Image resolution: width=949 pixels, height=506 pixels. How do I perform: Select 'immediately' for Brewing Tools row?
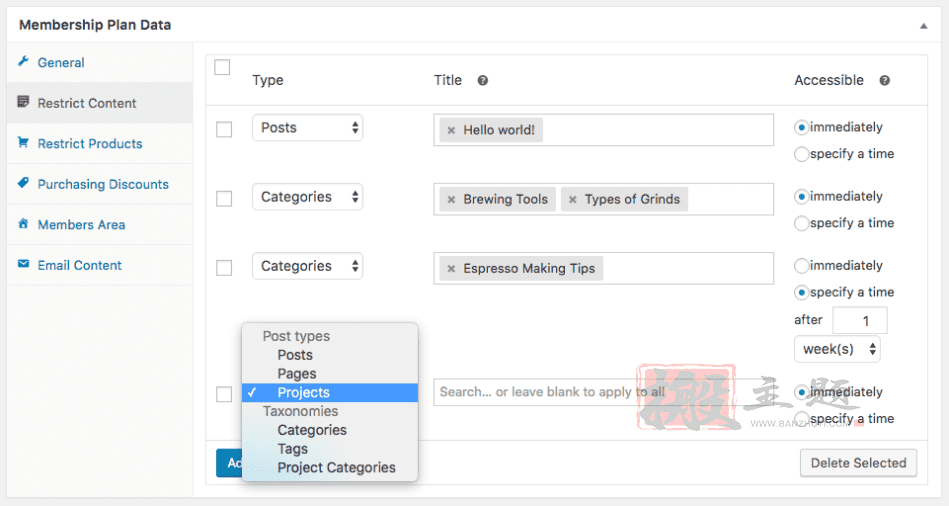(801, 197)
